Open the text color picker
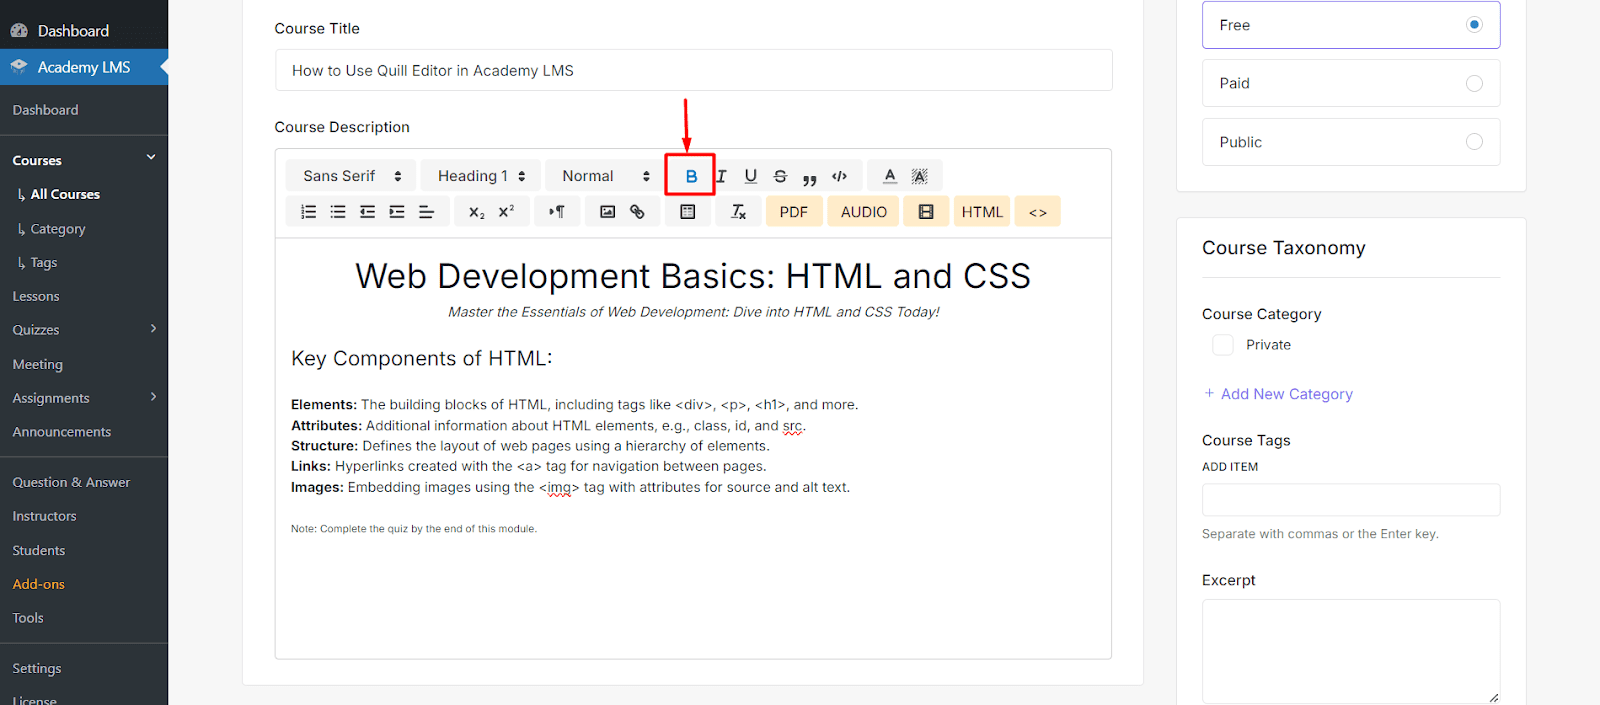This screenshot has height=705, width=1600. click(x=889, y=176)
